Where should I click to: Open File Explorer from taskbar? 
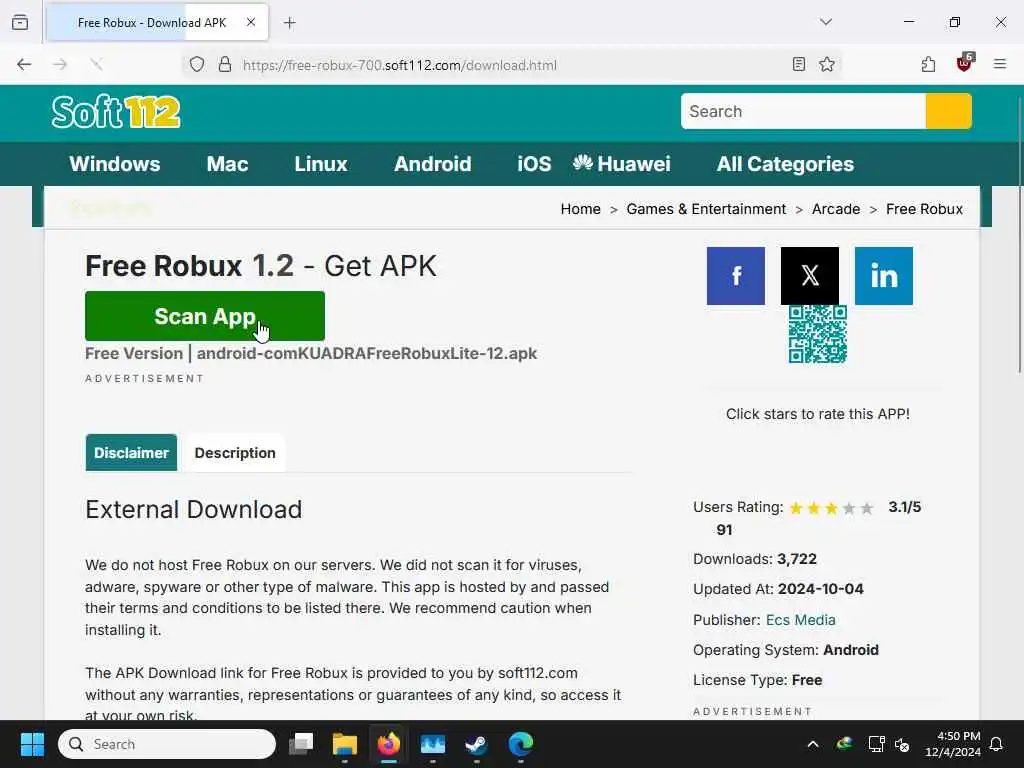(345, 744)
